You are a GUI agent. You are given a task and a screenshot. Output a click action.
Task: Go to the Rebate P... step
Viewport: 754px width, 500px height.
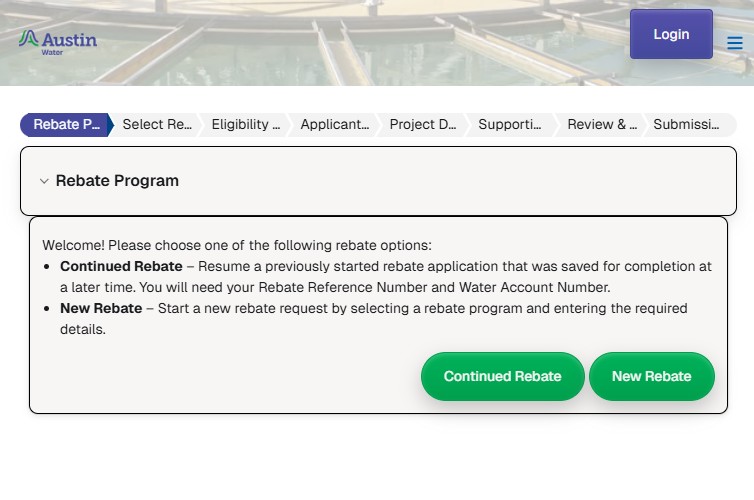click(66, 125)
